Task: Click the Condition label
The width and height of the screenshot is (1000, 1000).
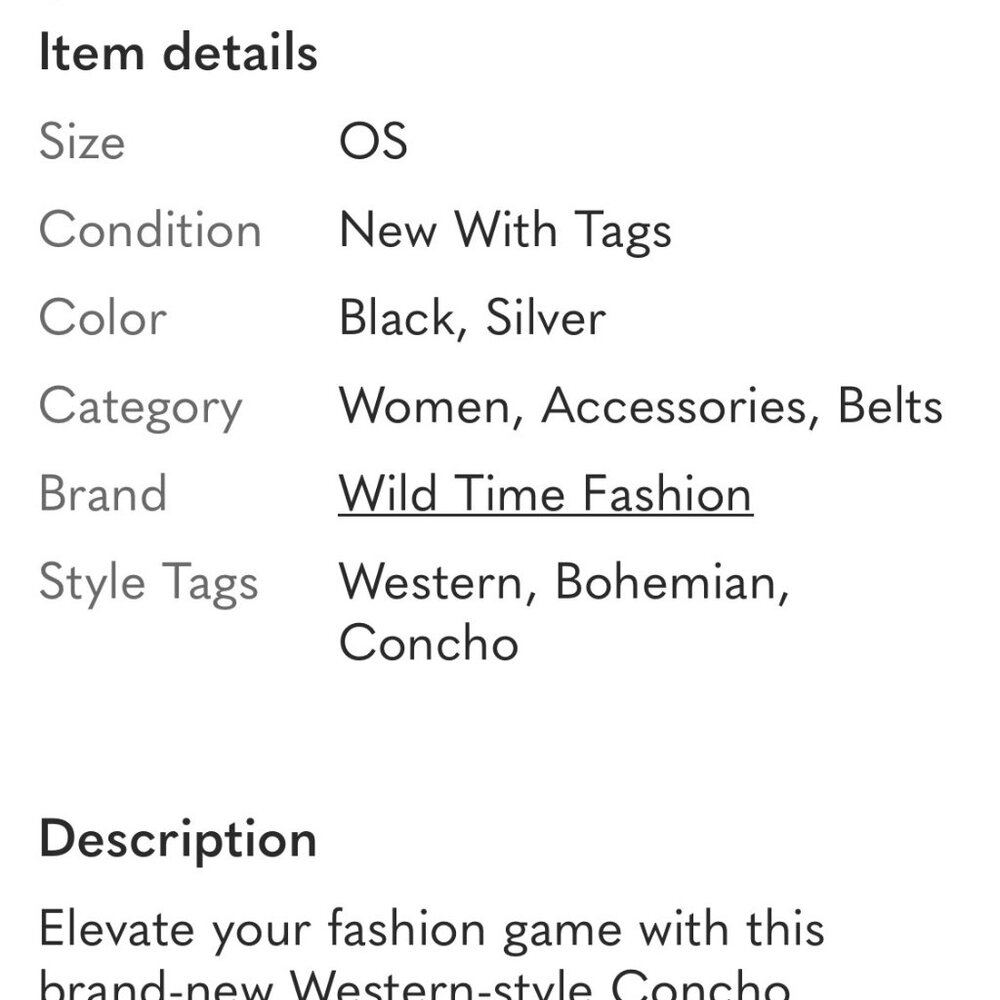Action: point(150,230)
